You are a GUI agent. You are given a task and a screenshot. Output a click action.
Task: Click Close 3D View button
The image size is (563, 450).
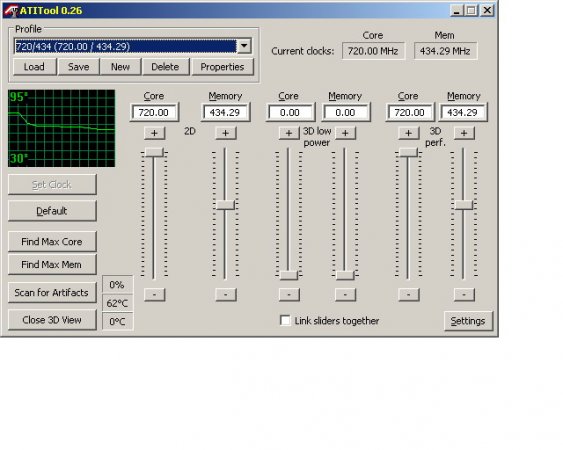tap(52, 320)
